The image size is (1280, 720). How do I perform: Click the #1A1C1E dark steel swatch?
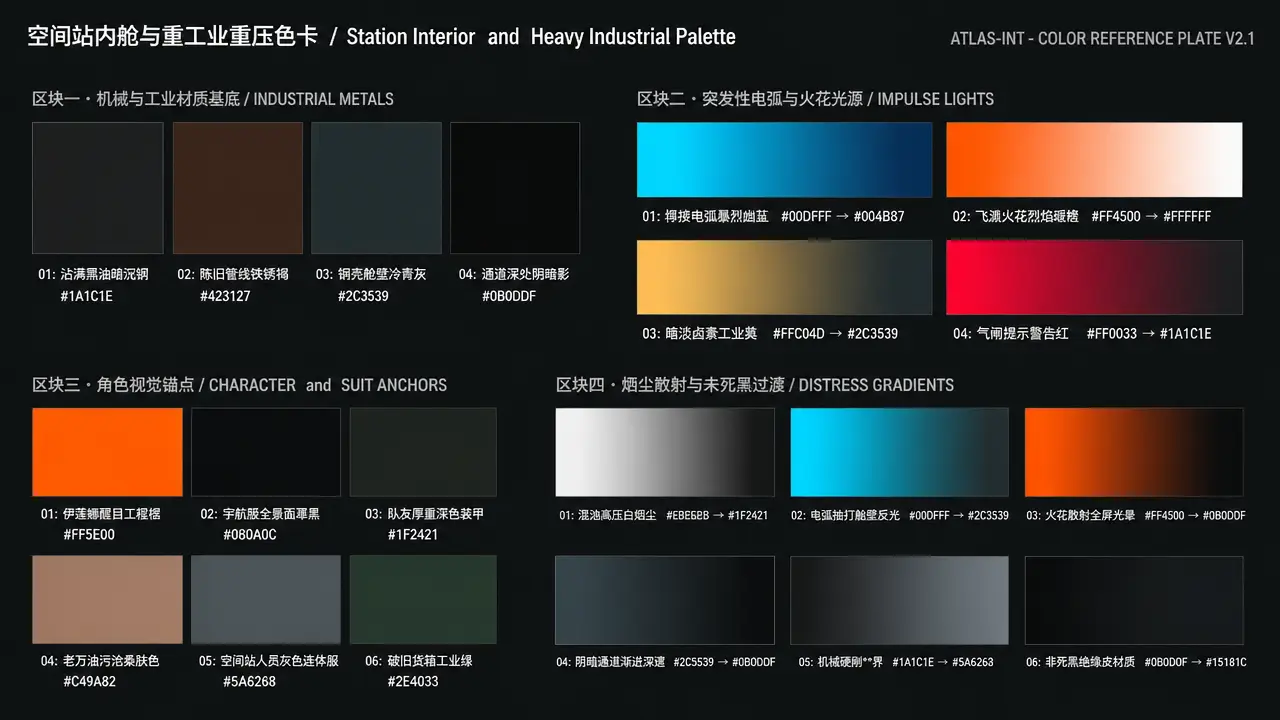coord(98,188)
